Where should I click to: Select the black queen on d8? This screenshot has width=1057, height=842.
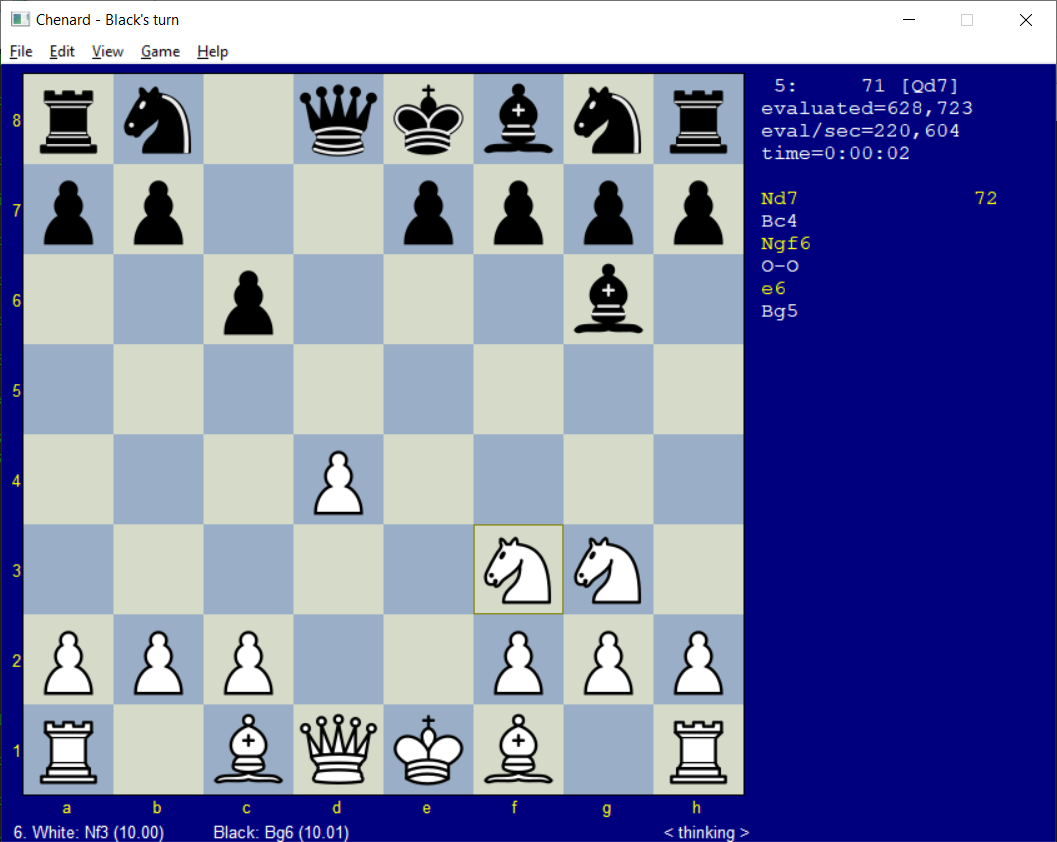(338, 120)
